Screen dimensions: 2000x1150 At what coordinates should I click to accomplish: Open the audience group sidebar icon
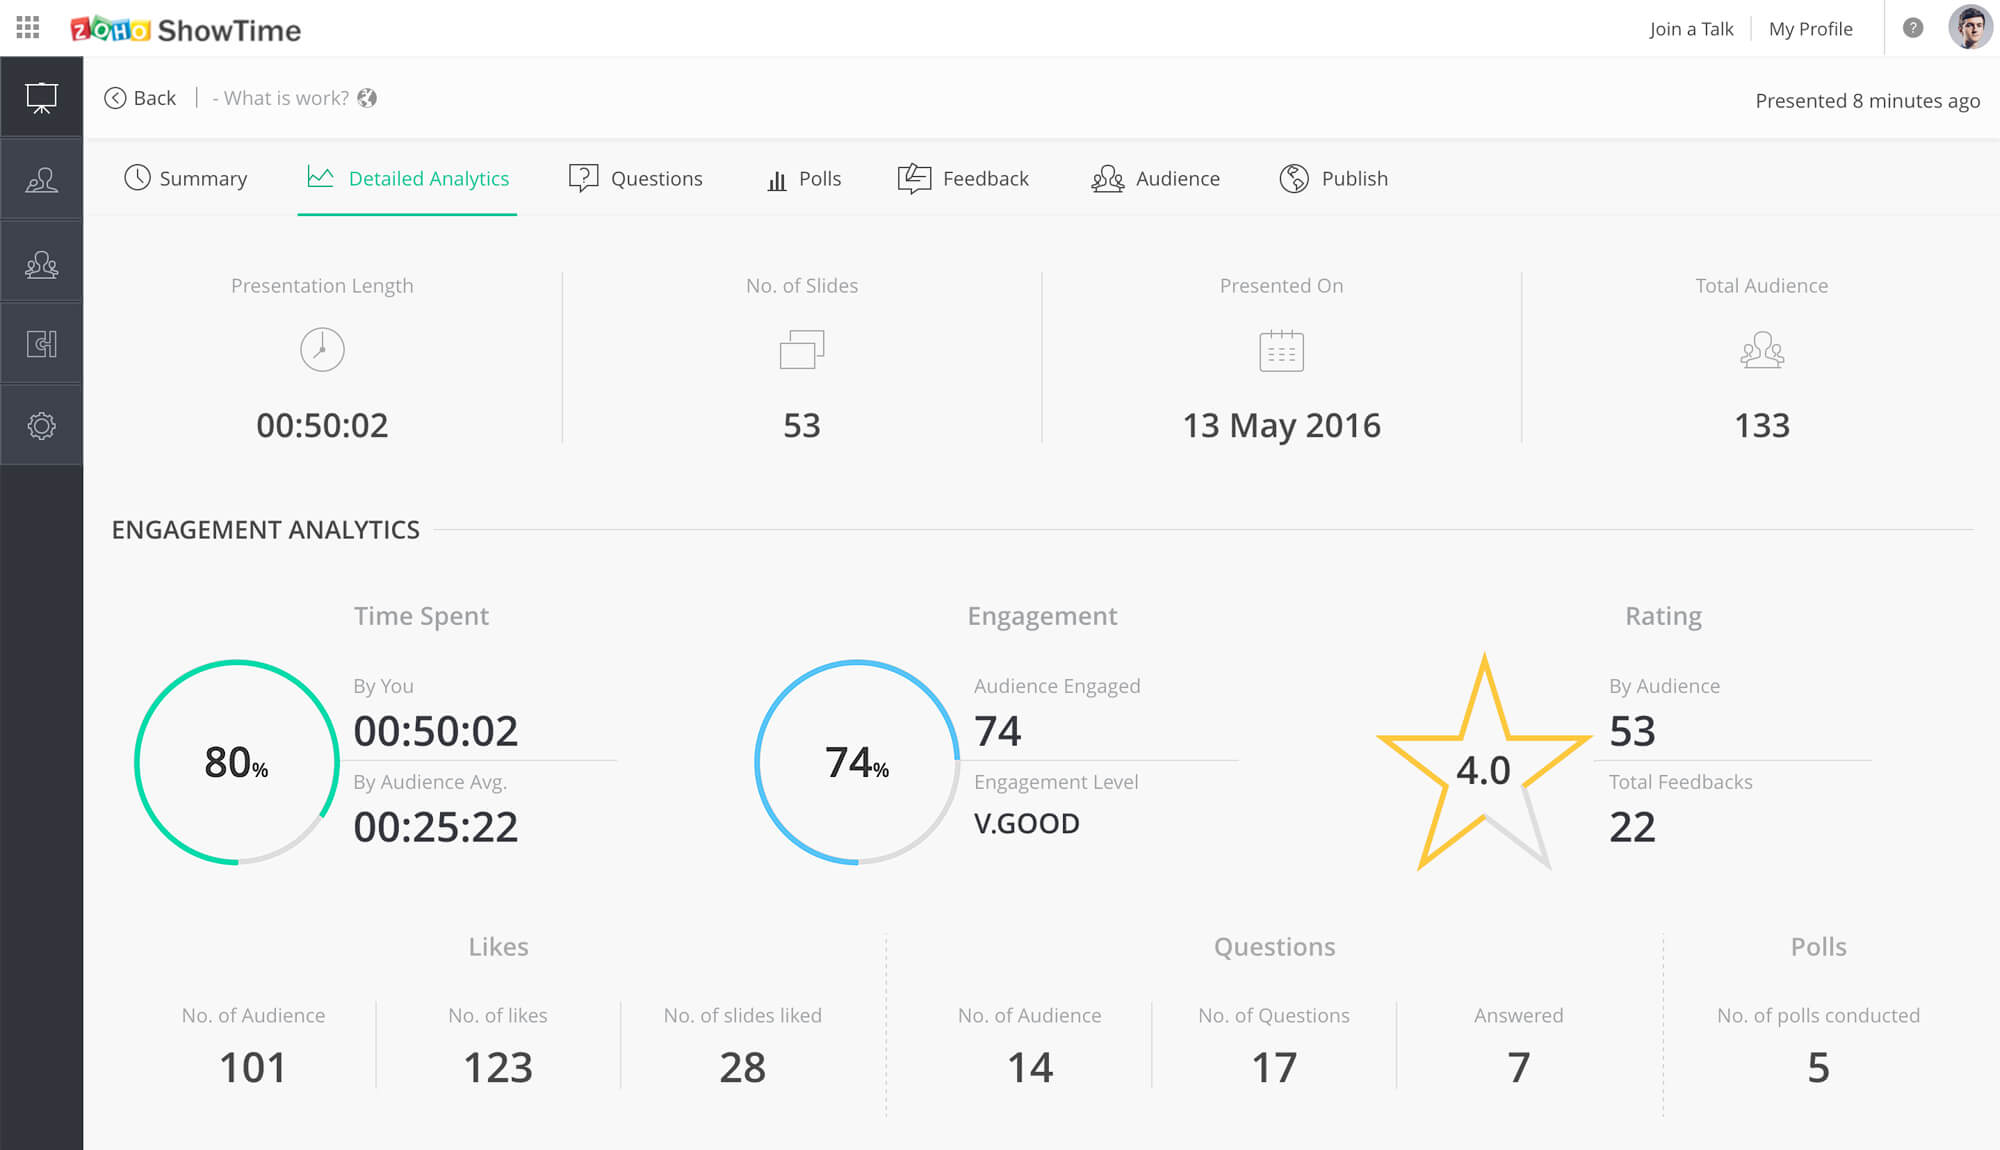(41, 263)
